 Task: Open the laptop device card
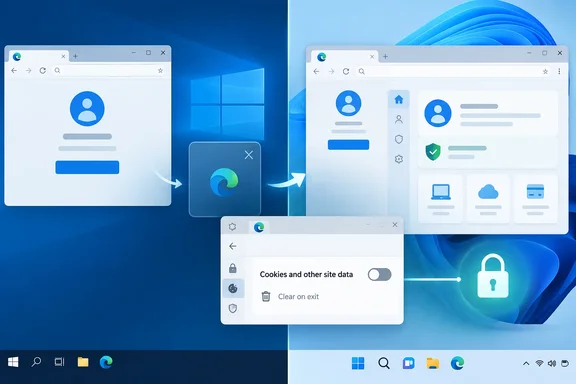pos(440,199)
